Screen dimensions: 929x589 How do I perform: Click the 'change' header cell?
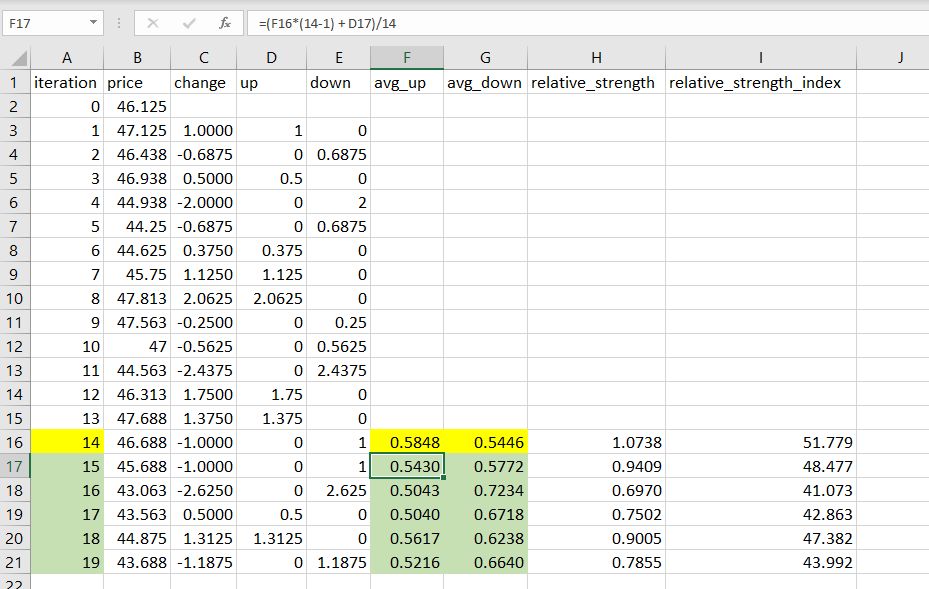click(203, 82)
